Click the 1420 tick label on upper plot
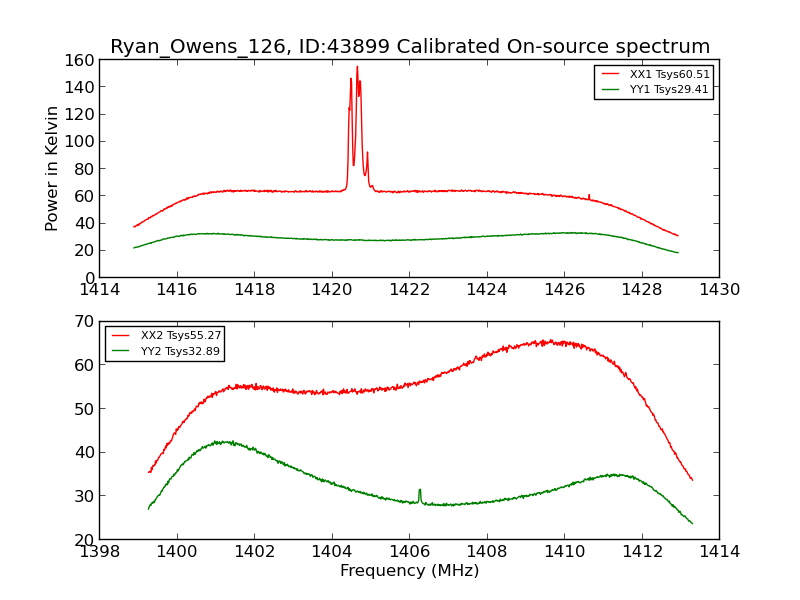Viewport: 800px width, 600px height. (x=332, y=290)
